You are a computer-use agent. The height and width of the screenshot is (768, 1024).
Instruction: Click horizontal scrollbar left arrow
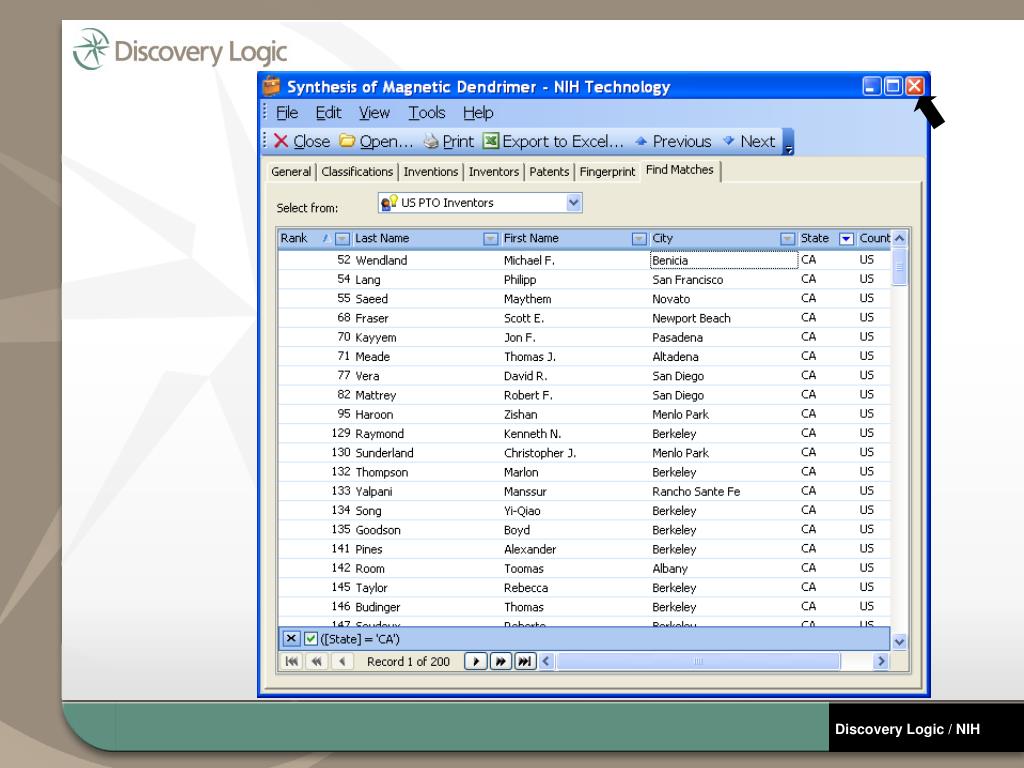(546, 662)
